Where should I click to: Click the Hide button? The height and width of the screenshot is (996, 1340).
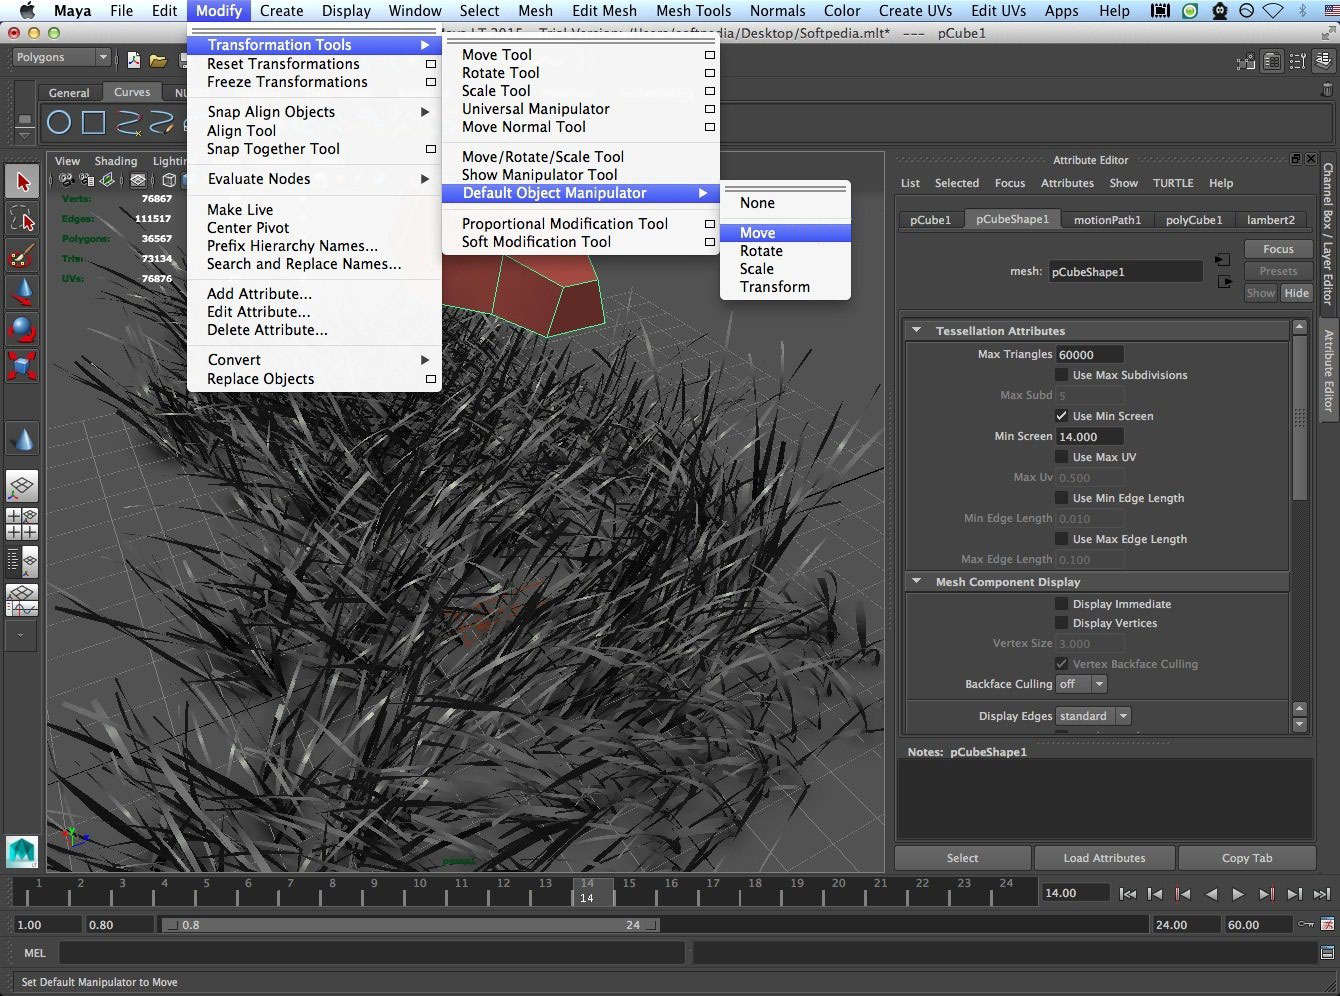pyautogui.click(x=1296, y=293)
